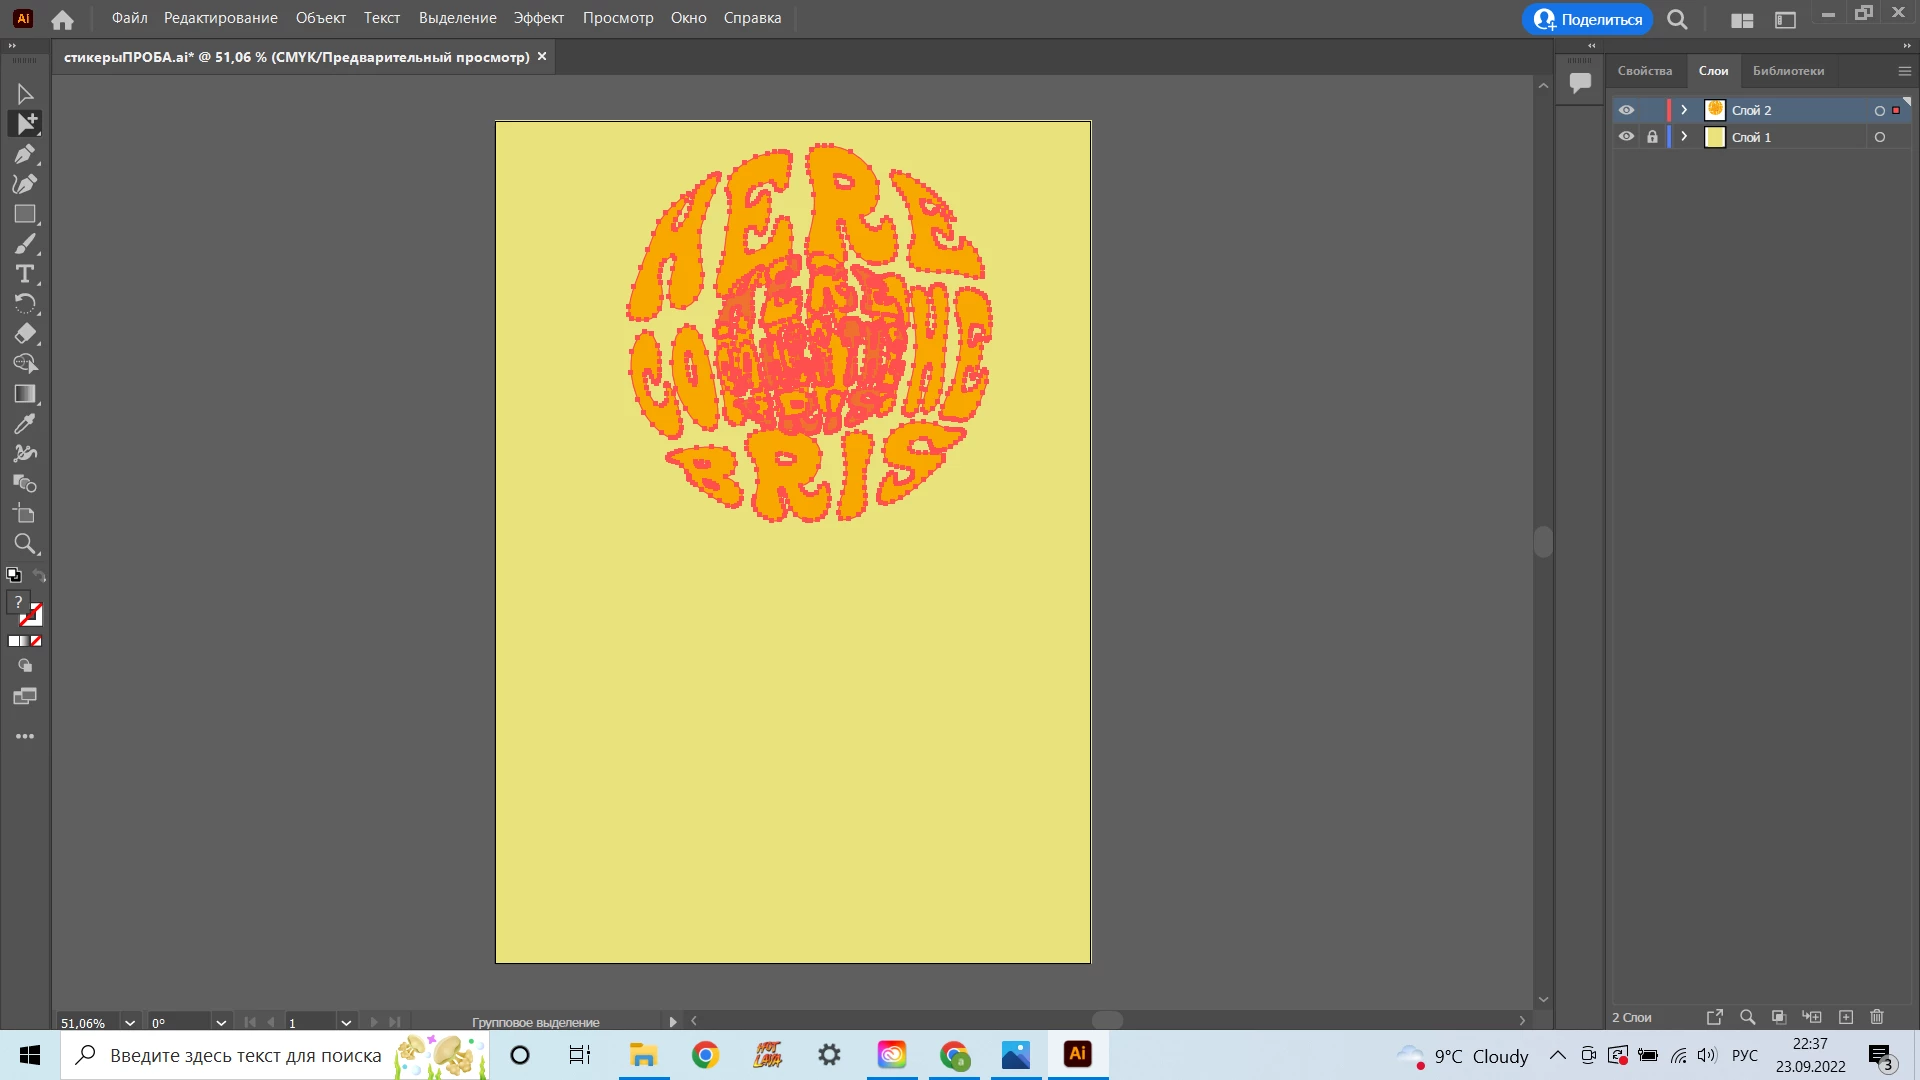Open the rotation angle dropdown

tap(221, 1022)
